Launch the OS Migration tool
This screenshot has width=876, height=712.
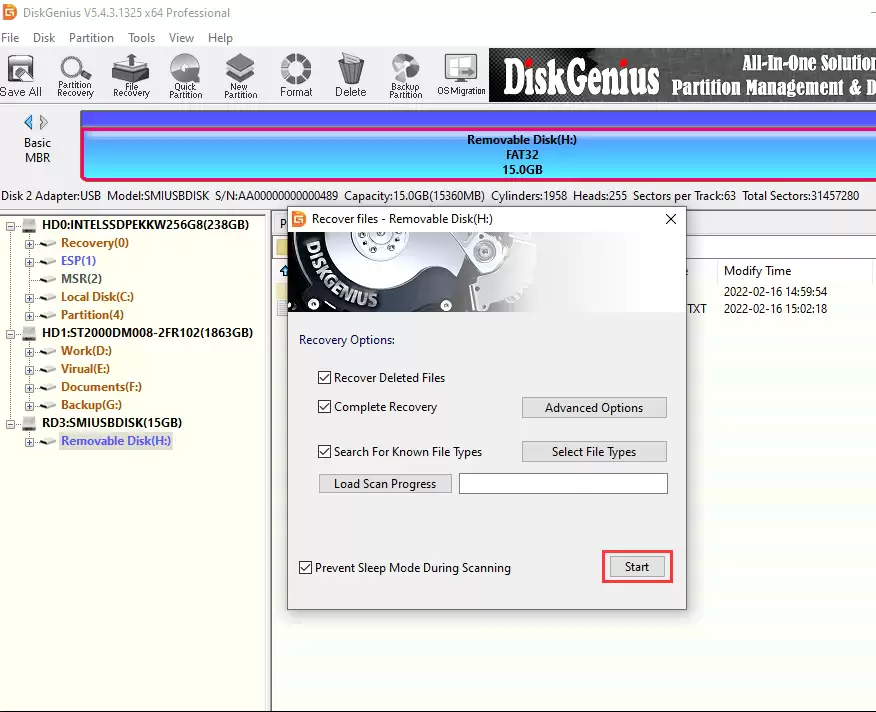(x=461, y=75)
